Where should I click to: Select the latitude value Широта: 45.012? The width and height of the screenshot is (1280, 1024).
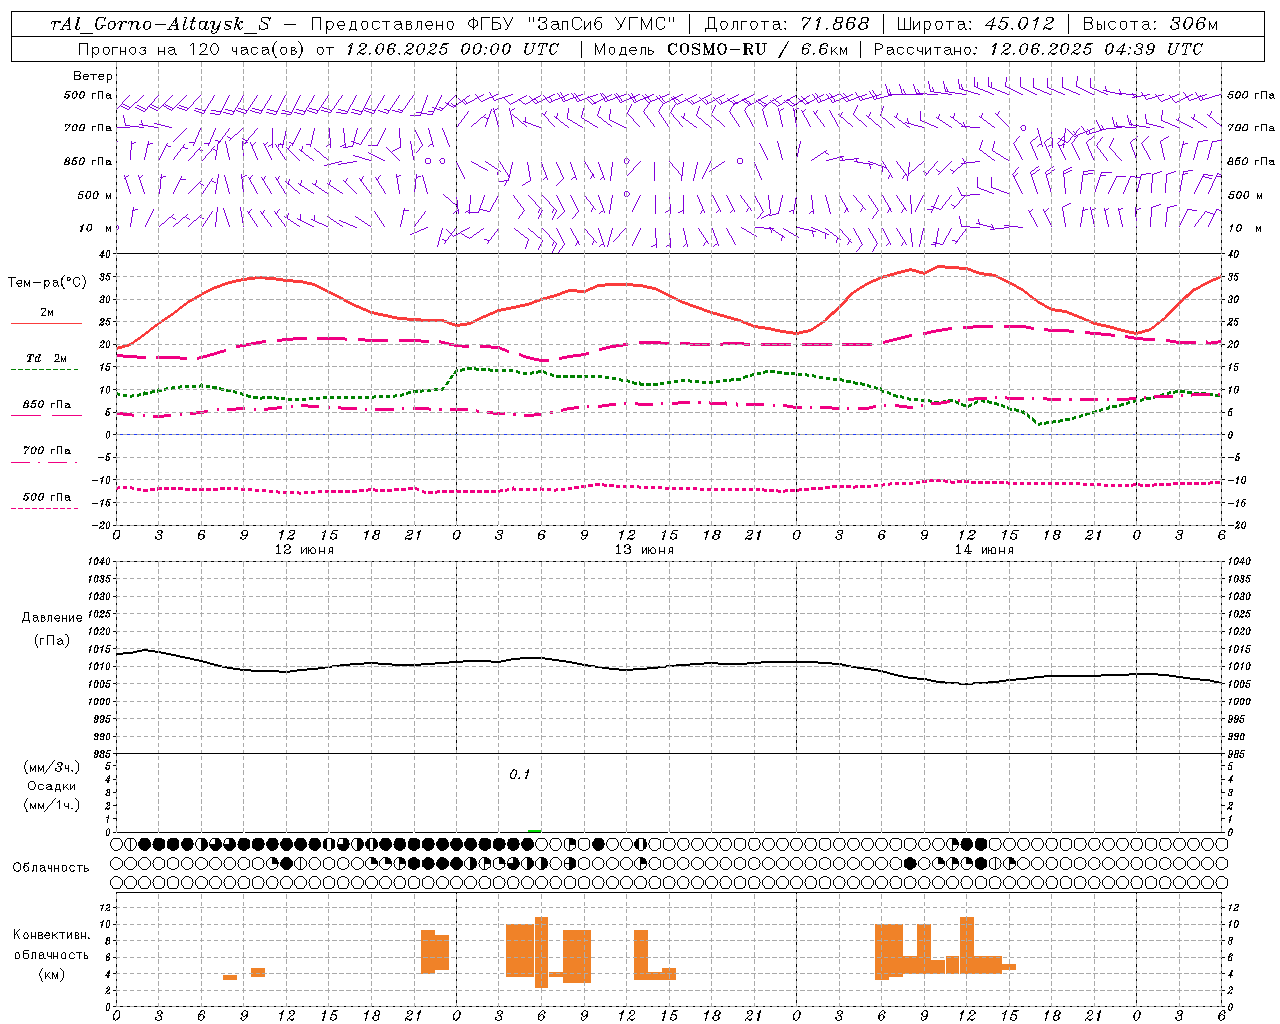975,24
